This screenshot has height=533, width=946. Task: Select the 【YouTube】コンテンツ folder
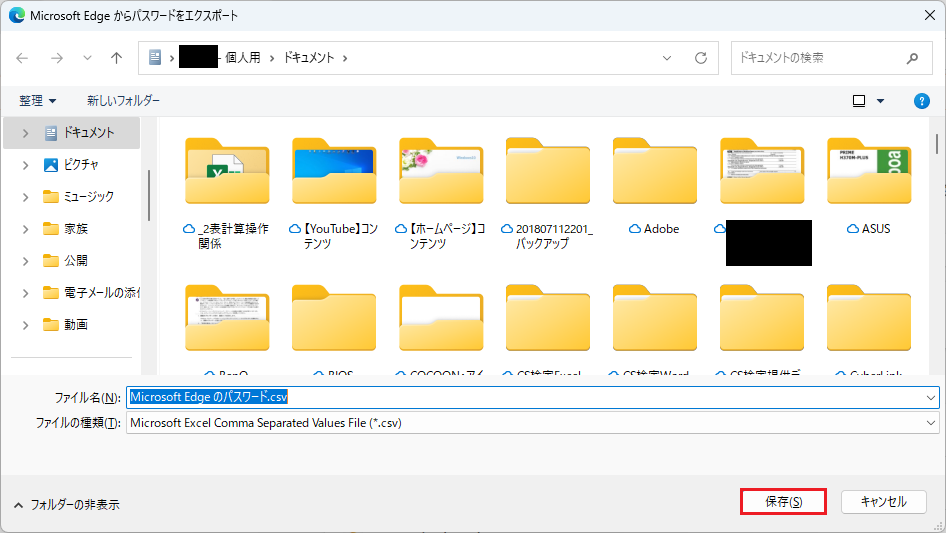pos(334,193)
